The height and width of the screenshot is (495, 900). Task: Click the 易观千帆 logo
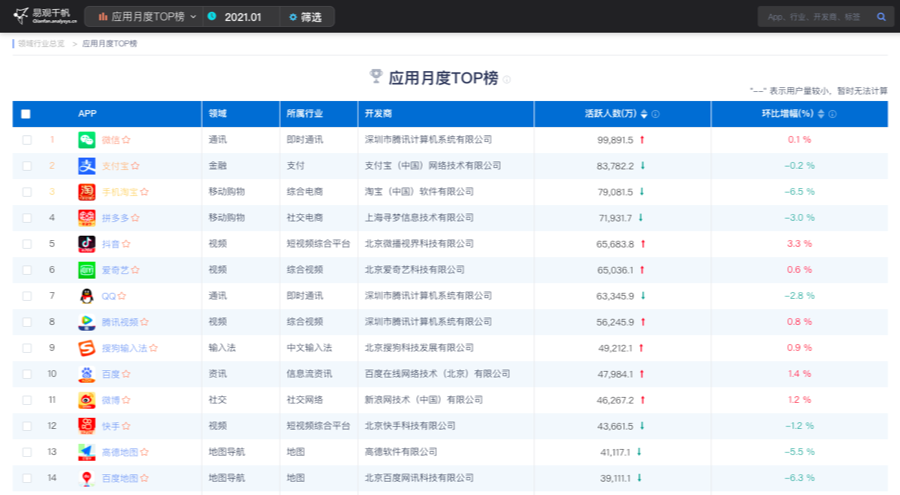pyautogui.click(x=45, y=16)
